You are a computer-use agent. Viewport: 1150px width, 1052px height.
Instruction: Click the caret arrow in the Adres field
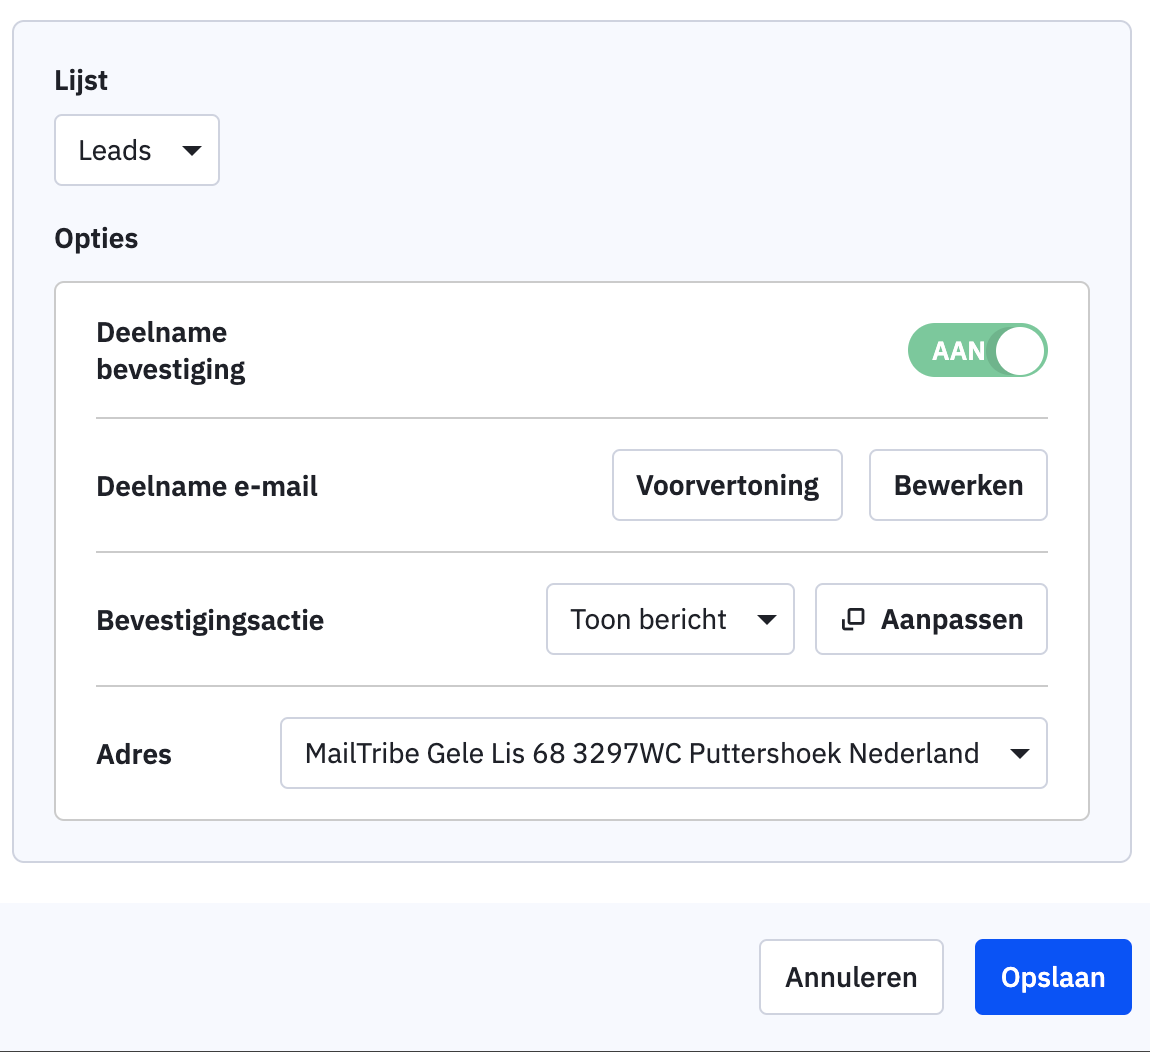1020,754
